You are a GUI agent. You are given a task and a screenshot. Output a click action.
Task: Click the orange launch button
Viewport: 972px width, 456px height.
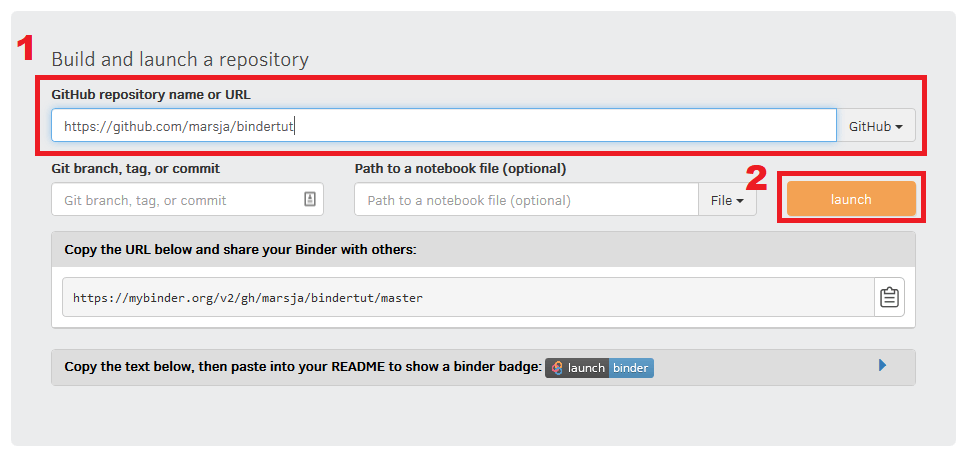click(851, 199)
